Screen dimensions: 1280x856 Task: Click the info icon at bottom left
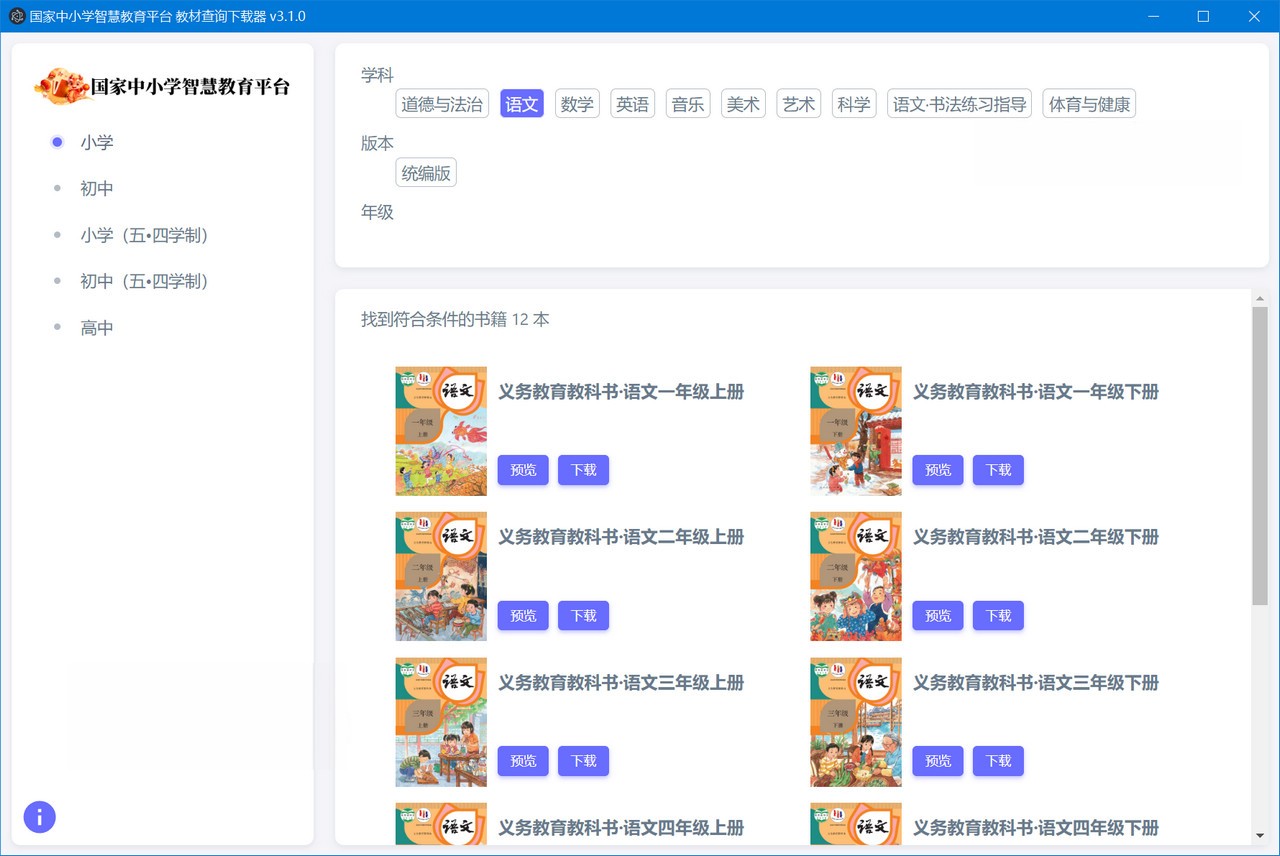(x=39, y=817)
